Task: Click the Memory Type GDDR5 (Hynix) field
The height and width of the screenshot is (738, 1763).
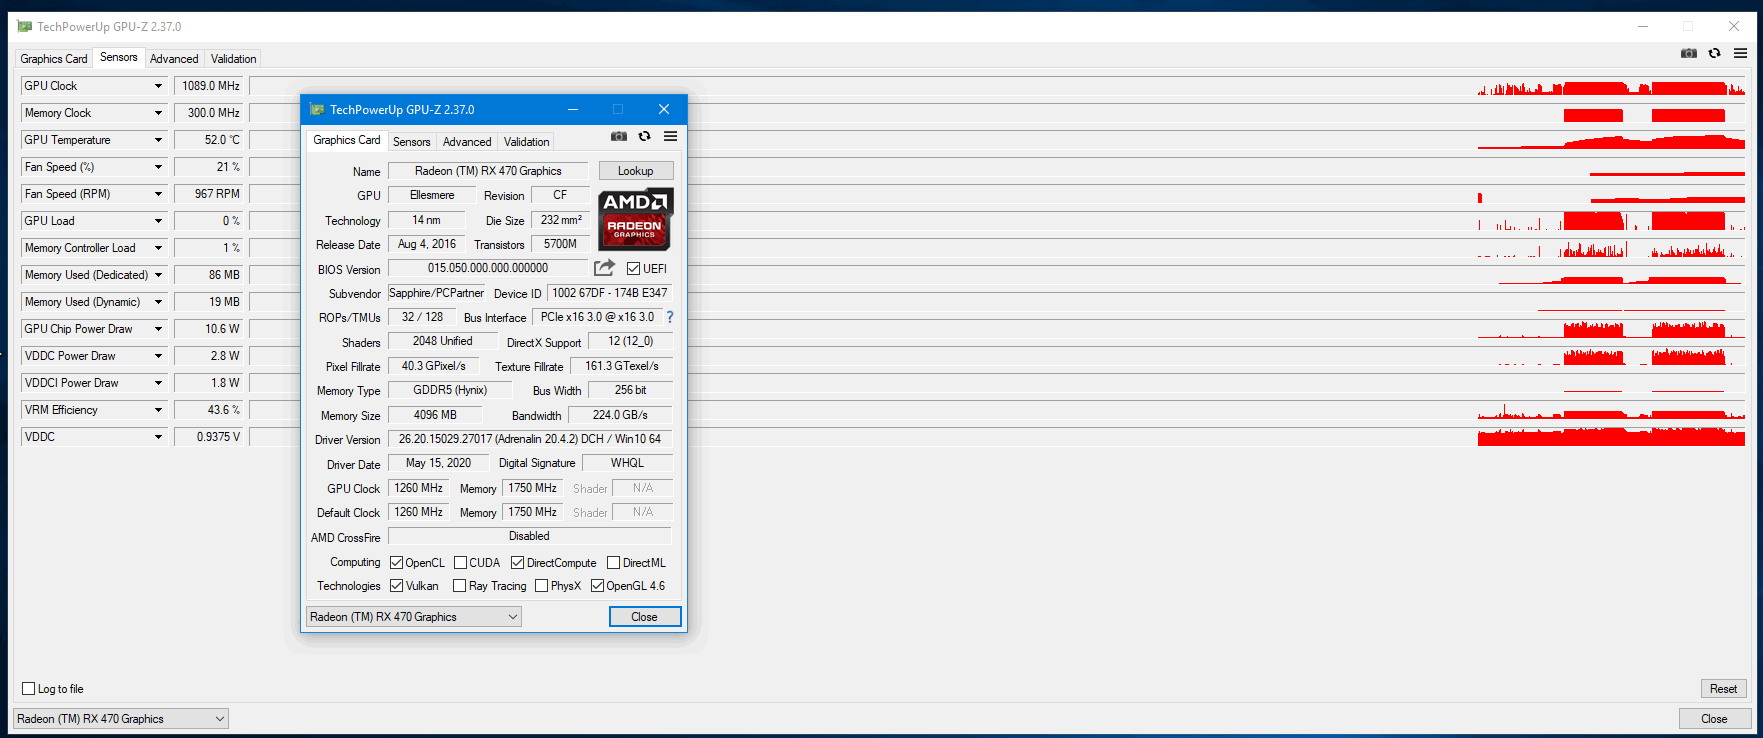Action: click(450, 390)
